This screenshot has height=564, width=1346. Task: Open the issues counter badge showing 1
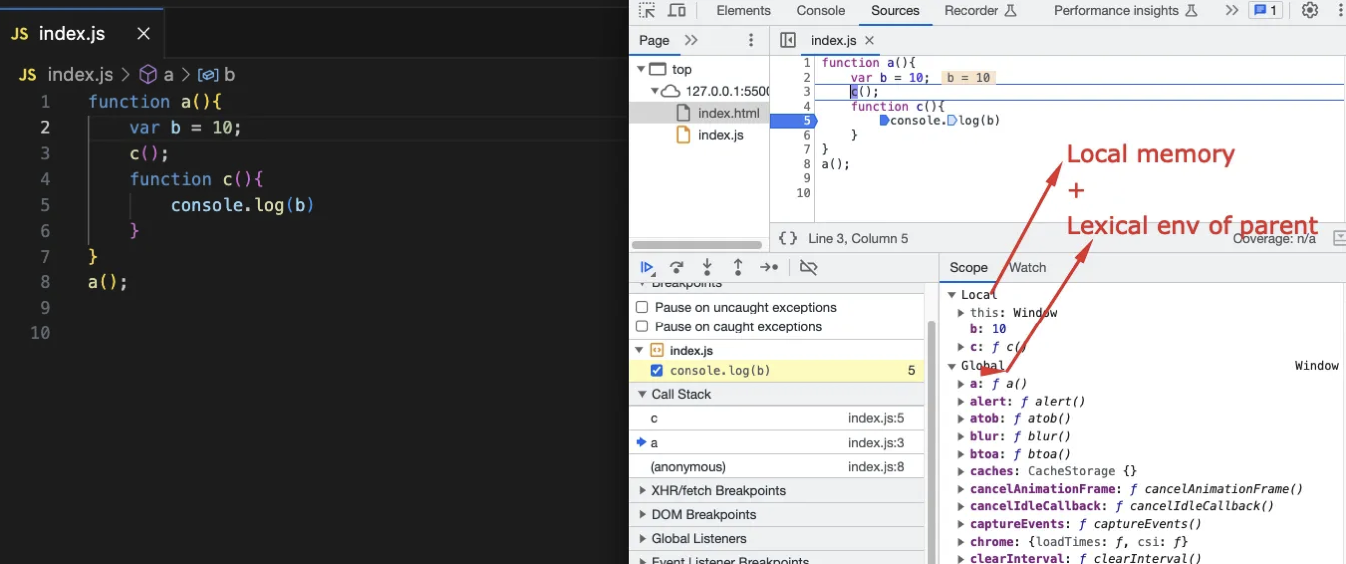[x=1264, y=11]
